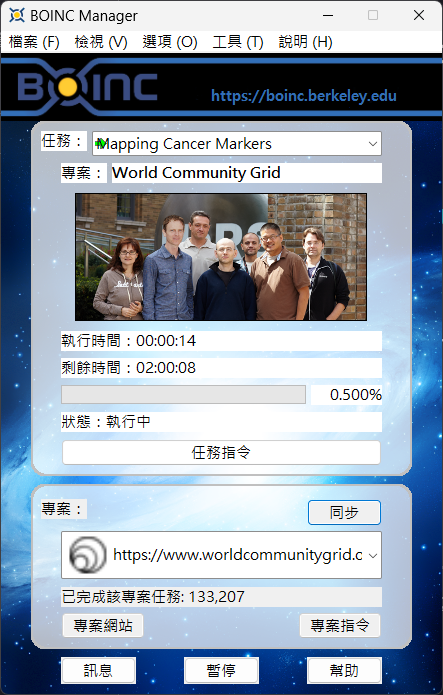Open the 選項 (O) menu
The height and width of the screenshot is (695, 443).
pos(170,42)
